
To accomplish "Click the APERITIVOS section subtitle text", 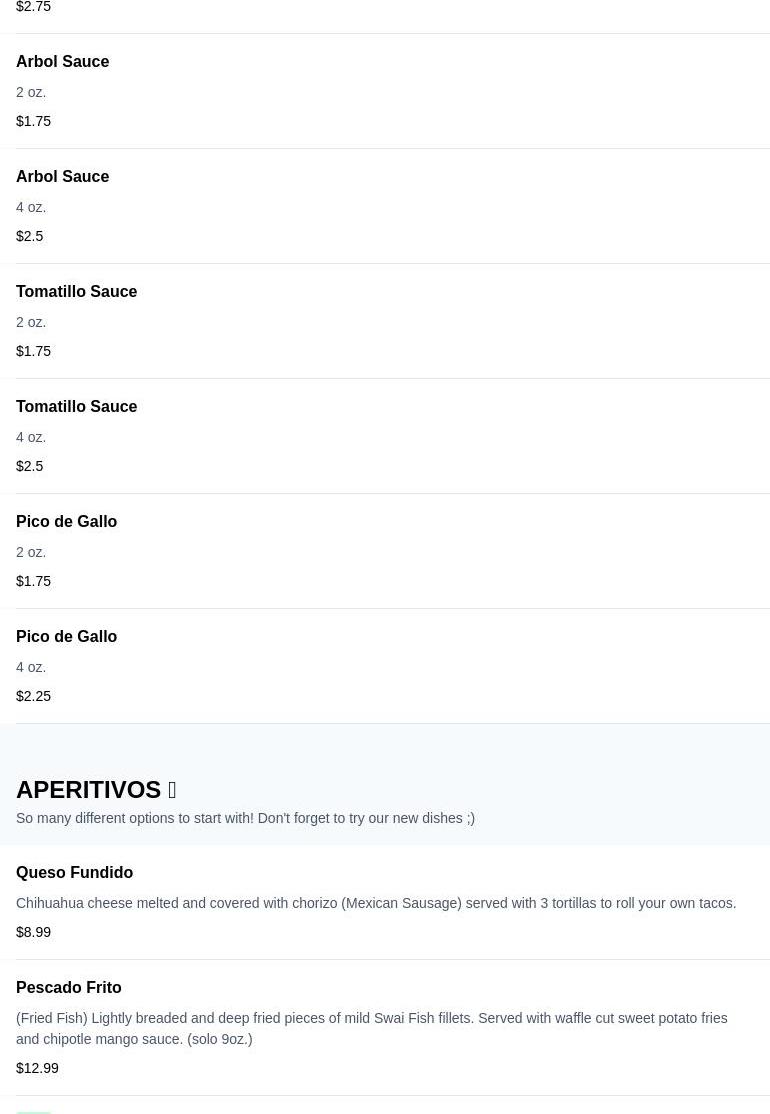I will point(245,818).
